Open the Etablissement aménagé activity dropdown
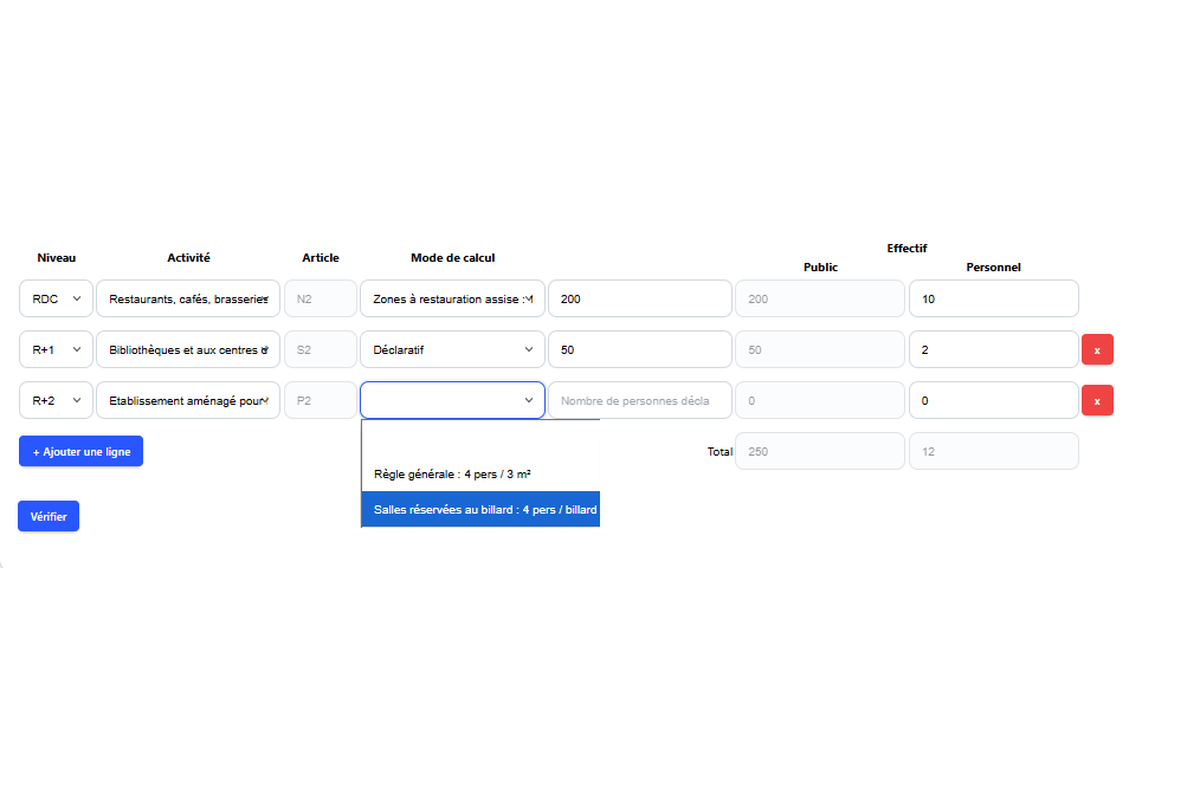Screen dimensions: 1200x800 point(188,401)
